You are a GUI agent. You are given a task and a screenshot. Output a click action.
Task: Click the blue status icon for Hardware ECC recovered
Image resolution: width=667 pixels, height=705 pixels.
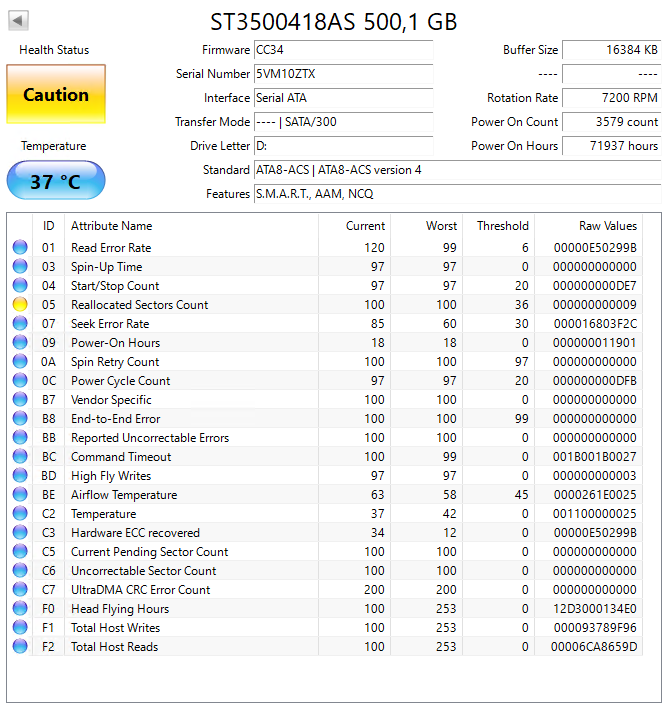(x=20, y=532)
